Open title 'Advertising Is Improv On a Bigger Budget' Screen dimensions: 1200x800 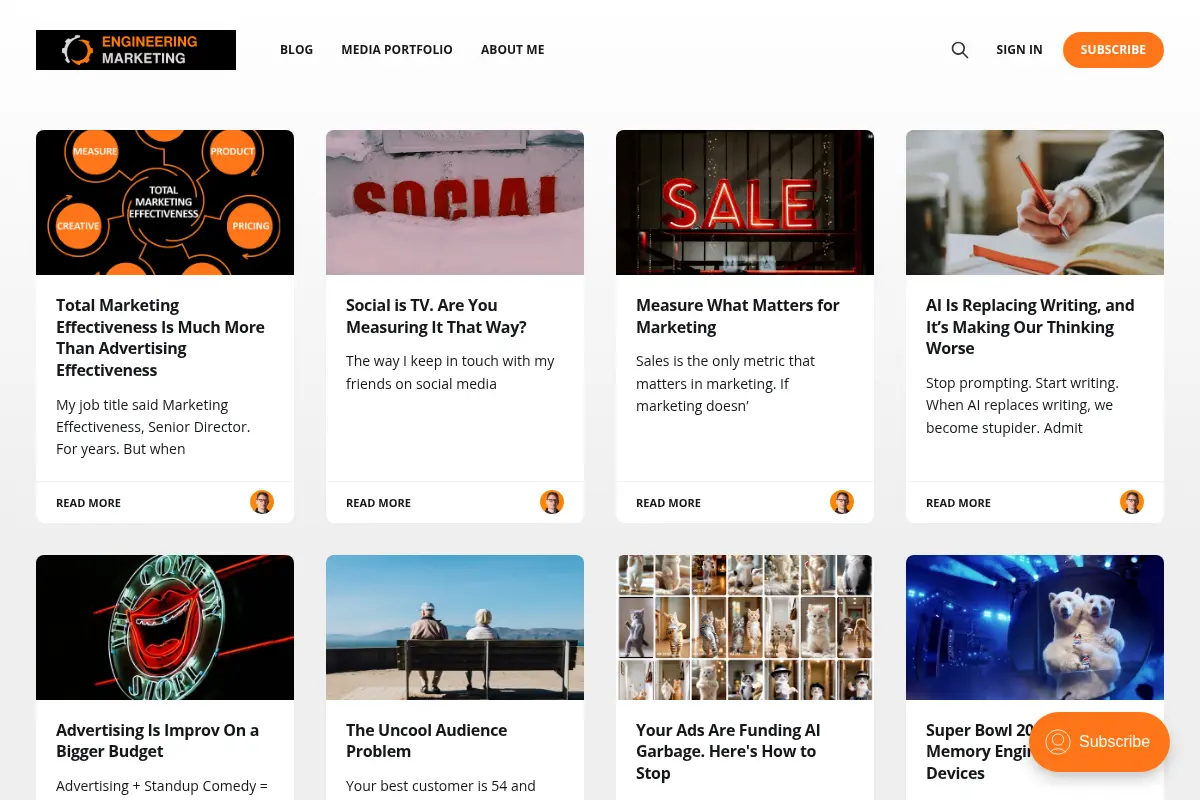158,741
